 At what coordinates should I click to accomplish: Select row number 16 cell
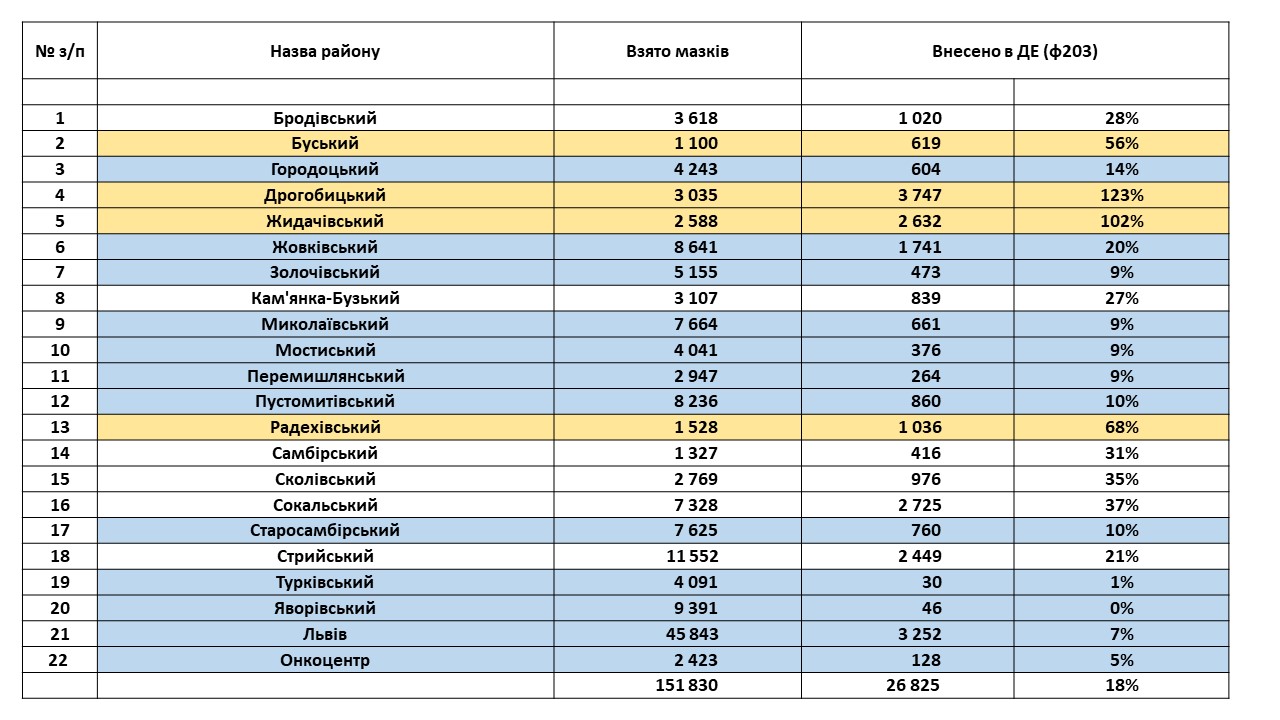[60, 505]
